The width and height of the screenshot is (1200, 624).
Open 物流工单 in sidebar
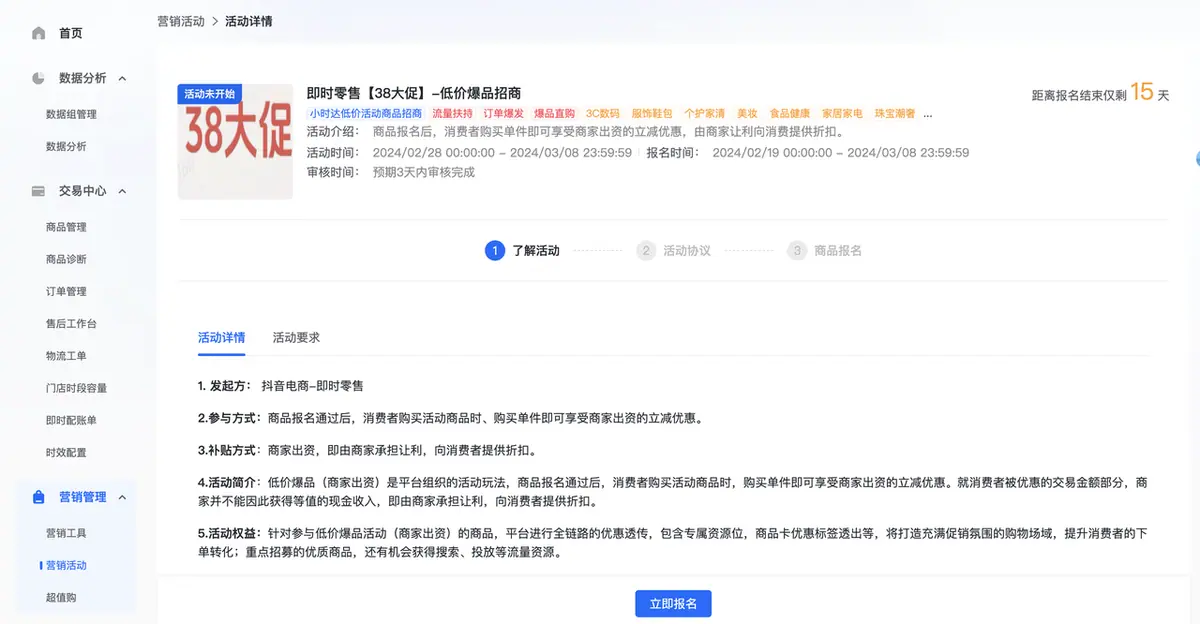pyautogui.click(x=66, y=356)
